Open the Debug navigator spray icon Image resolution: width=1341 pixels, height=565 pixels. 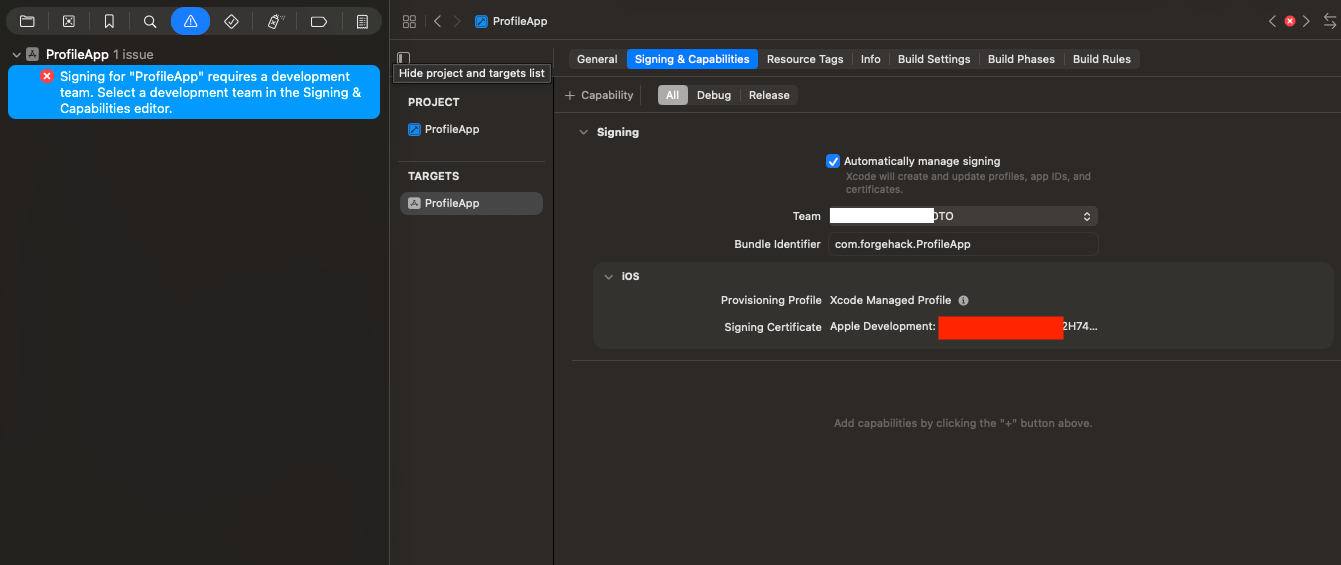click(276, 21)
